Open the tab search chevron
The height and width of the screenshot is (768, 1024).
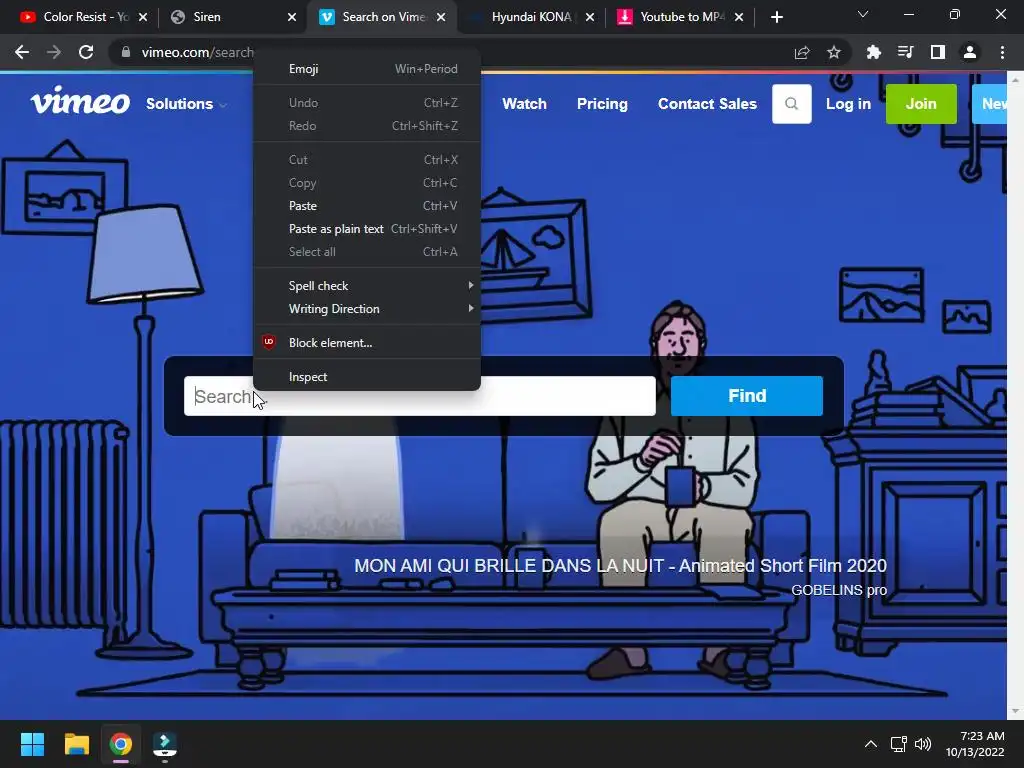coord(863,14)
